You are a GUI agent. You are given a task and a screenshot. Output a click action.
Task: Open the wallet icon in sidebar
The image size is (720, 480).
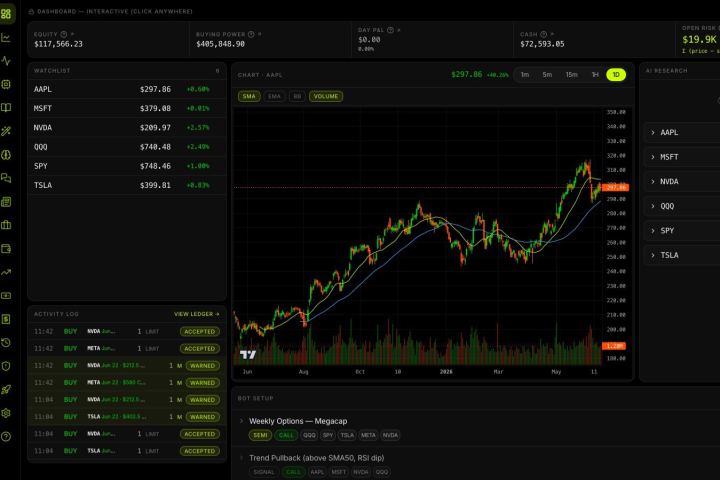[6, 248]
